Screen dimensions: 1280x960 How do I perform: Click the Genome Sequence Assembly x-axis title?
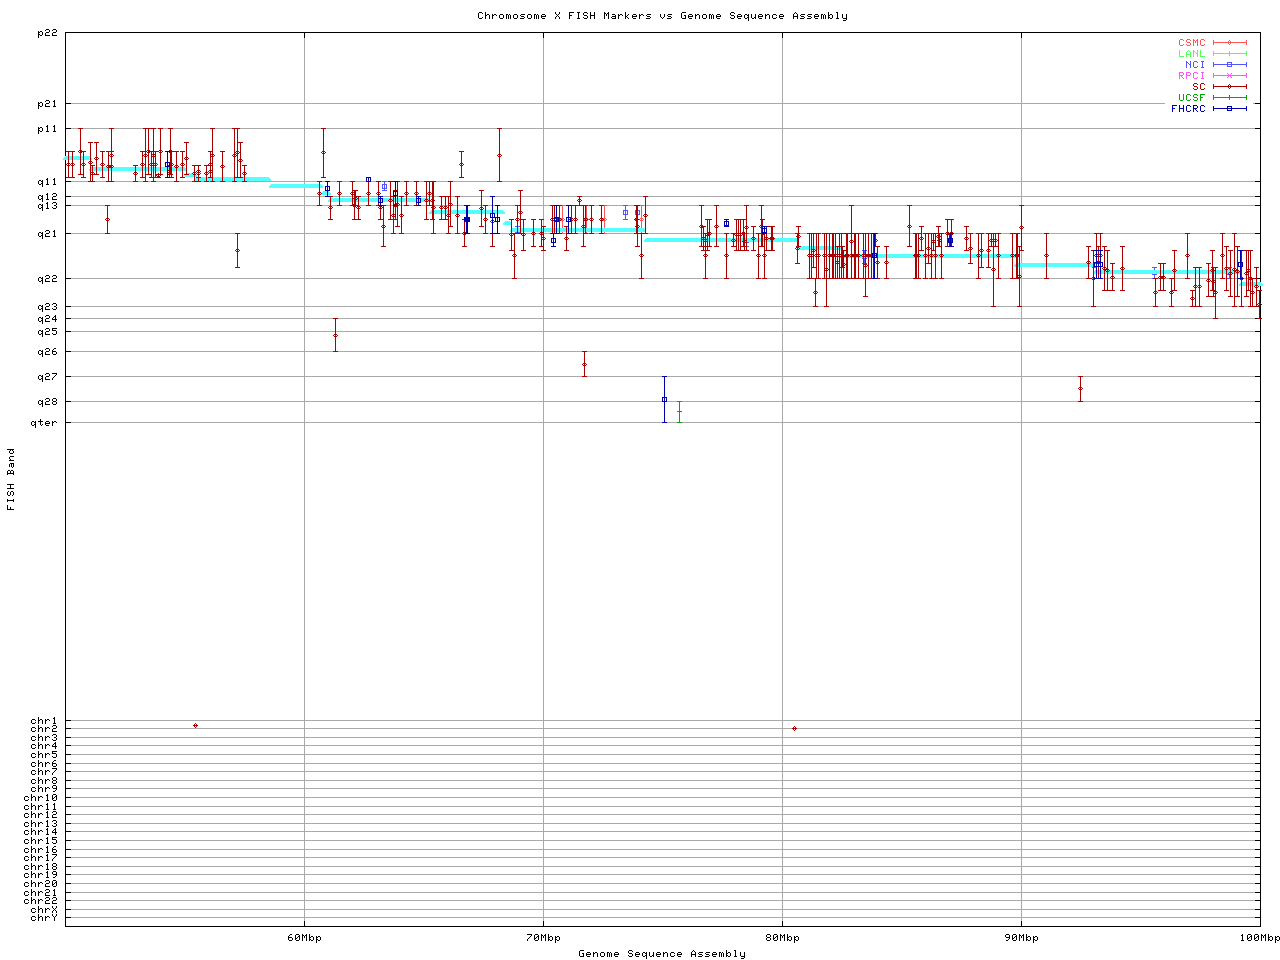tap(662, 953)
